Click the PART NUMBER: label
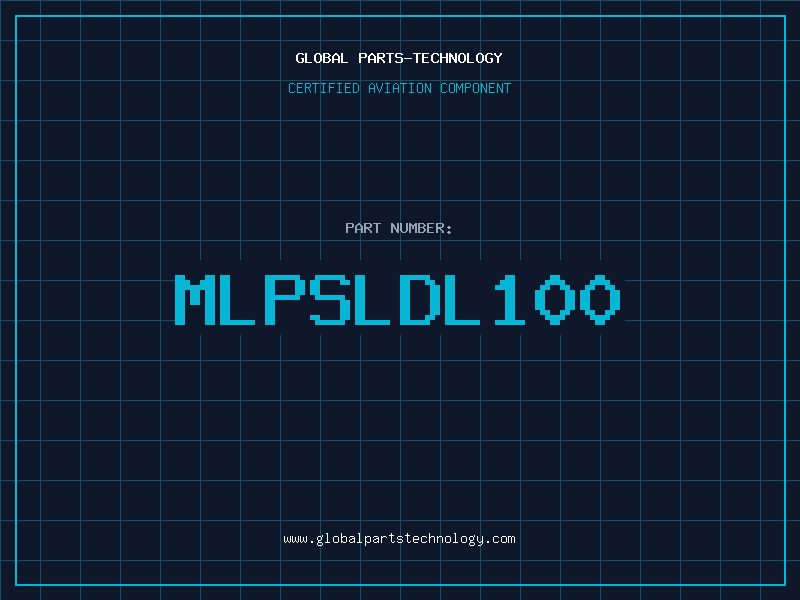Viewport: 800px width, 600px height. (x=398, y=228)
